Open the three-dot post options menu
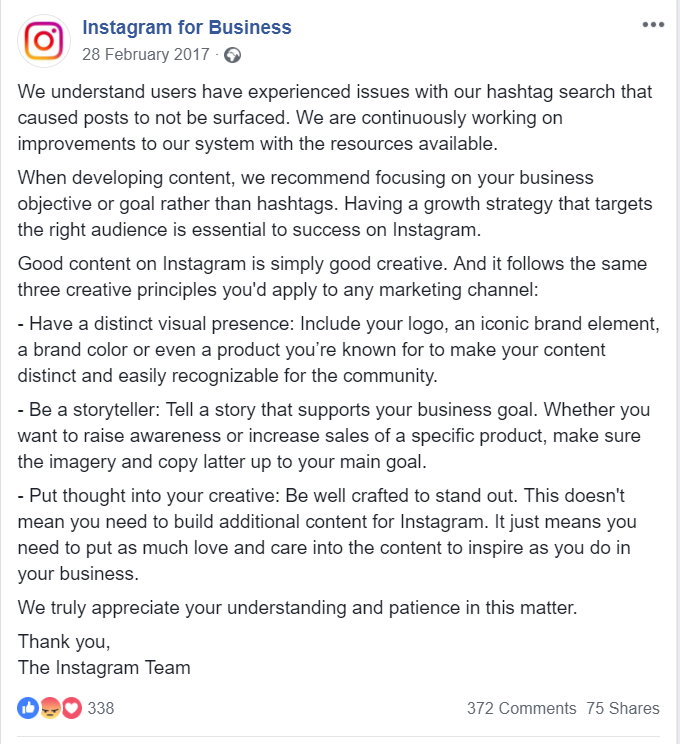Image resolution: width=680 pixels, height=744 pixels. [652, 24]
